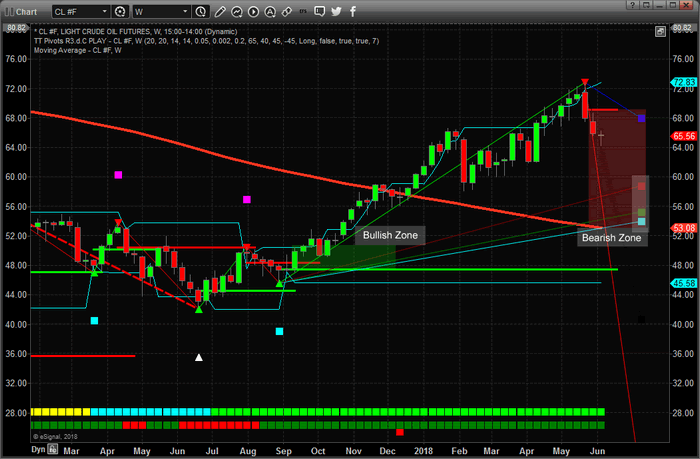This screenshot has width=700, height=459.
Task: Select the Bullish Zone label
Action: 390,235
